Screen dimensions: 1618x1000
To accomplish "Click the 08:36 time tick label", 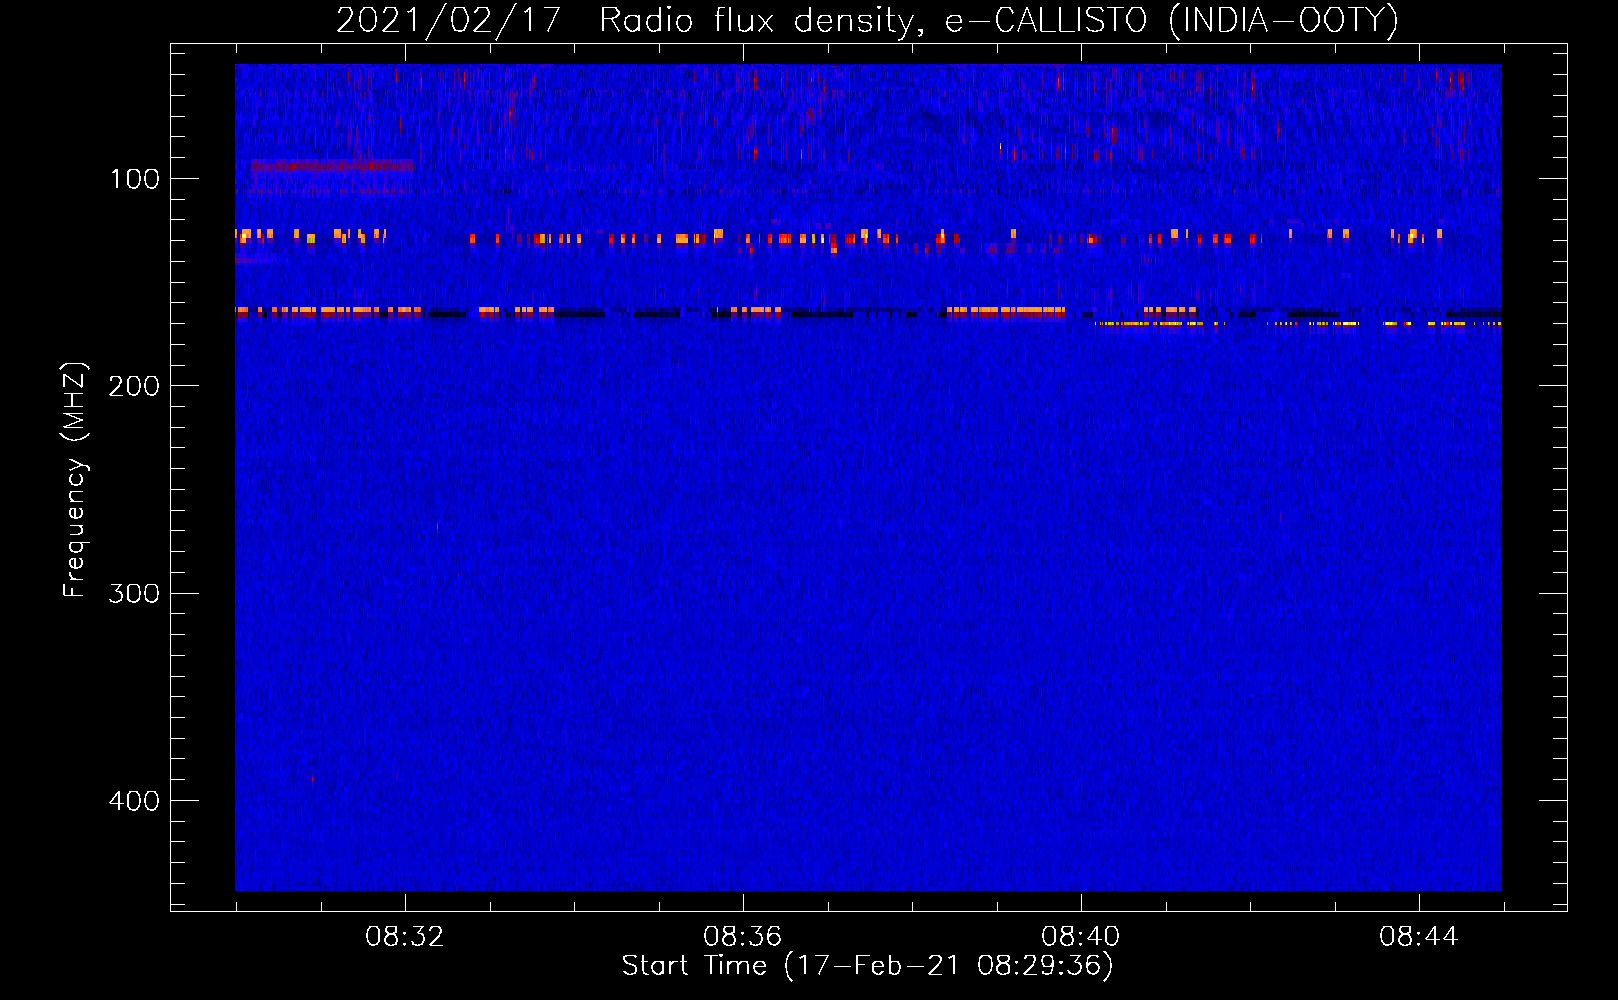I will pos(743,937).
